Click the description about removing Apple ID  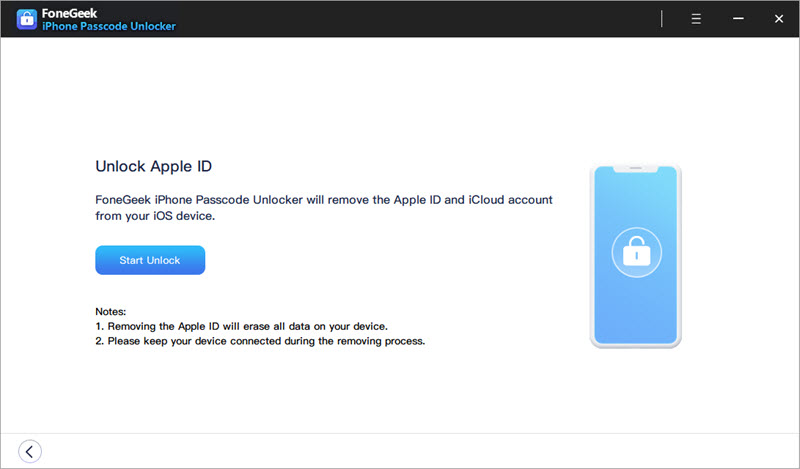pos(323,208)
